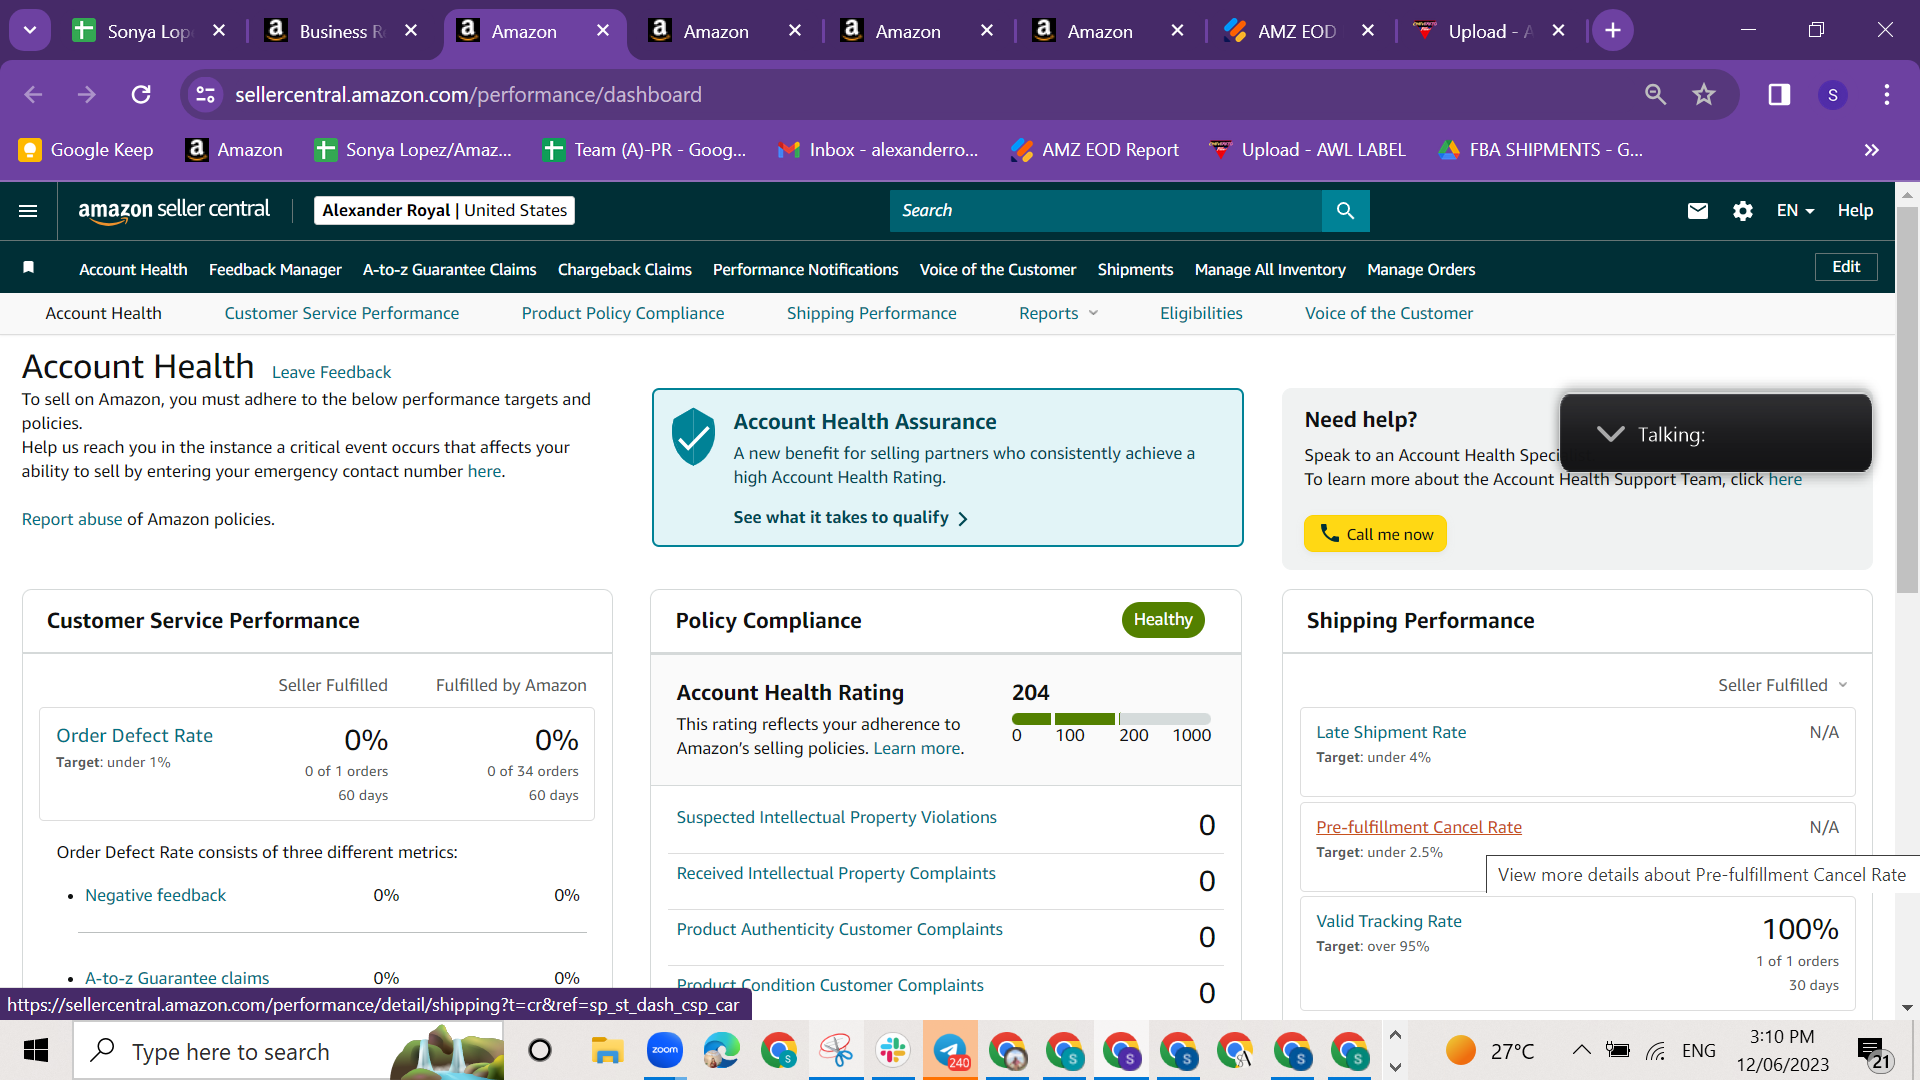
Task: Open the messages envelope icon
Action: (1698, 211)
